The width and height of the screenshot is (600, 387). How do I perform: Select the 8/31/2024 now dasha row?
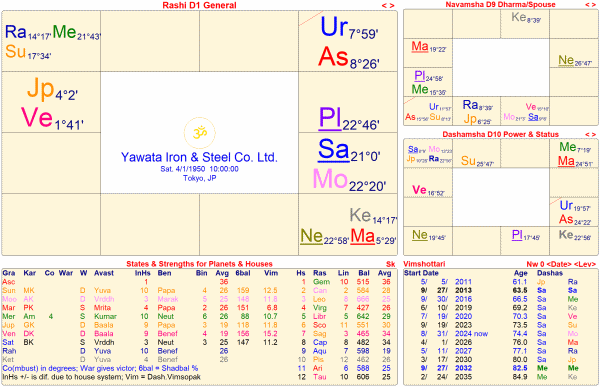tap(501, 334)
